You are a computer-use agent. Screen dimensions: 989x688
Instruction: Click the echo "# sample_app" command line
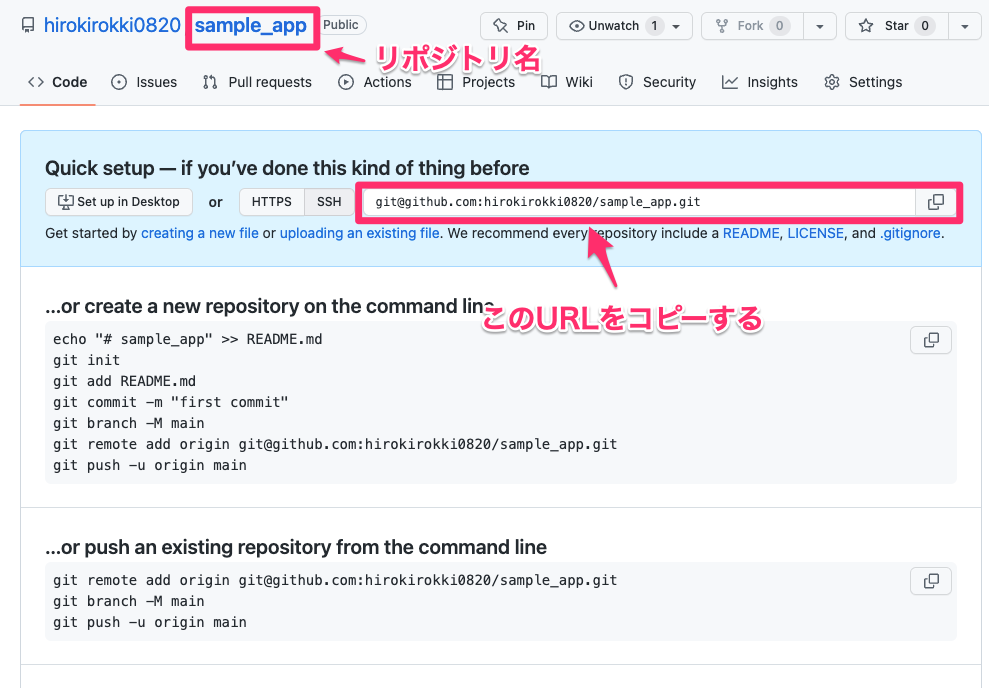click(187, 339)
